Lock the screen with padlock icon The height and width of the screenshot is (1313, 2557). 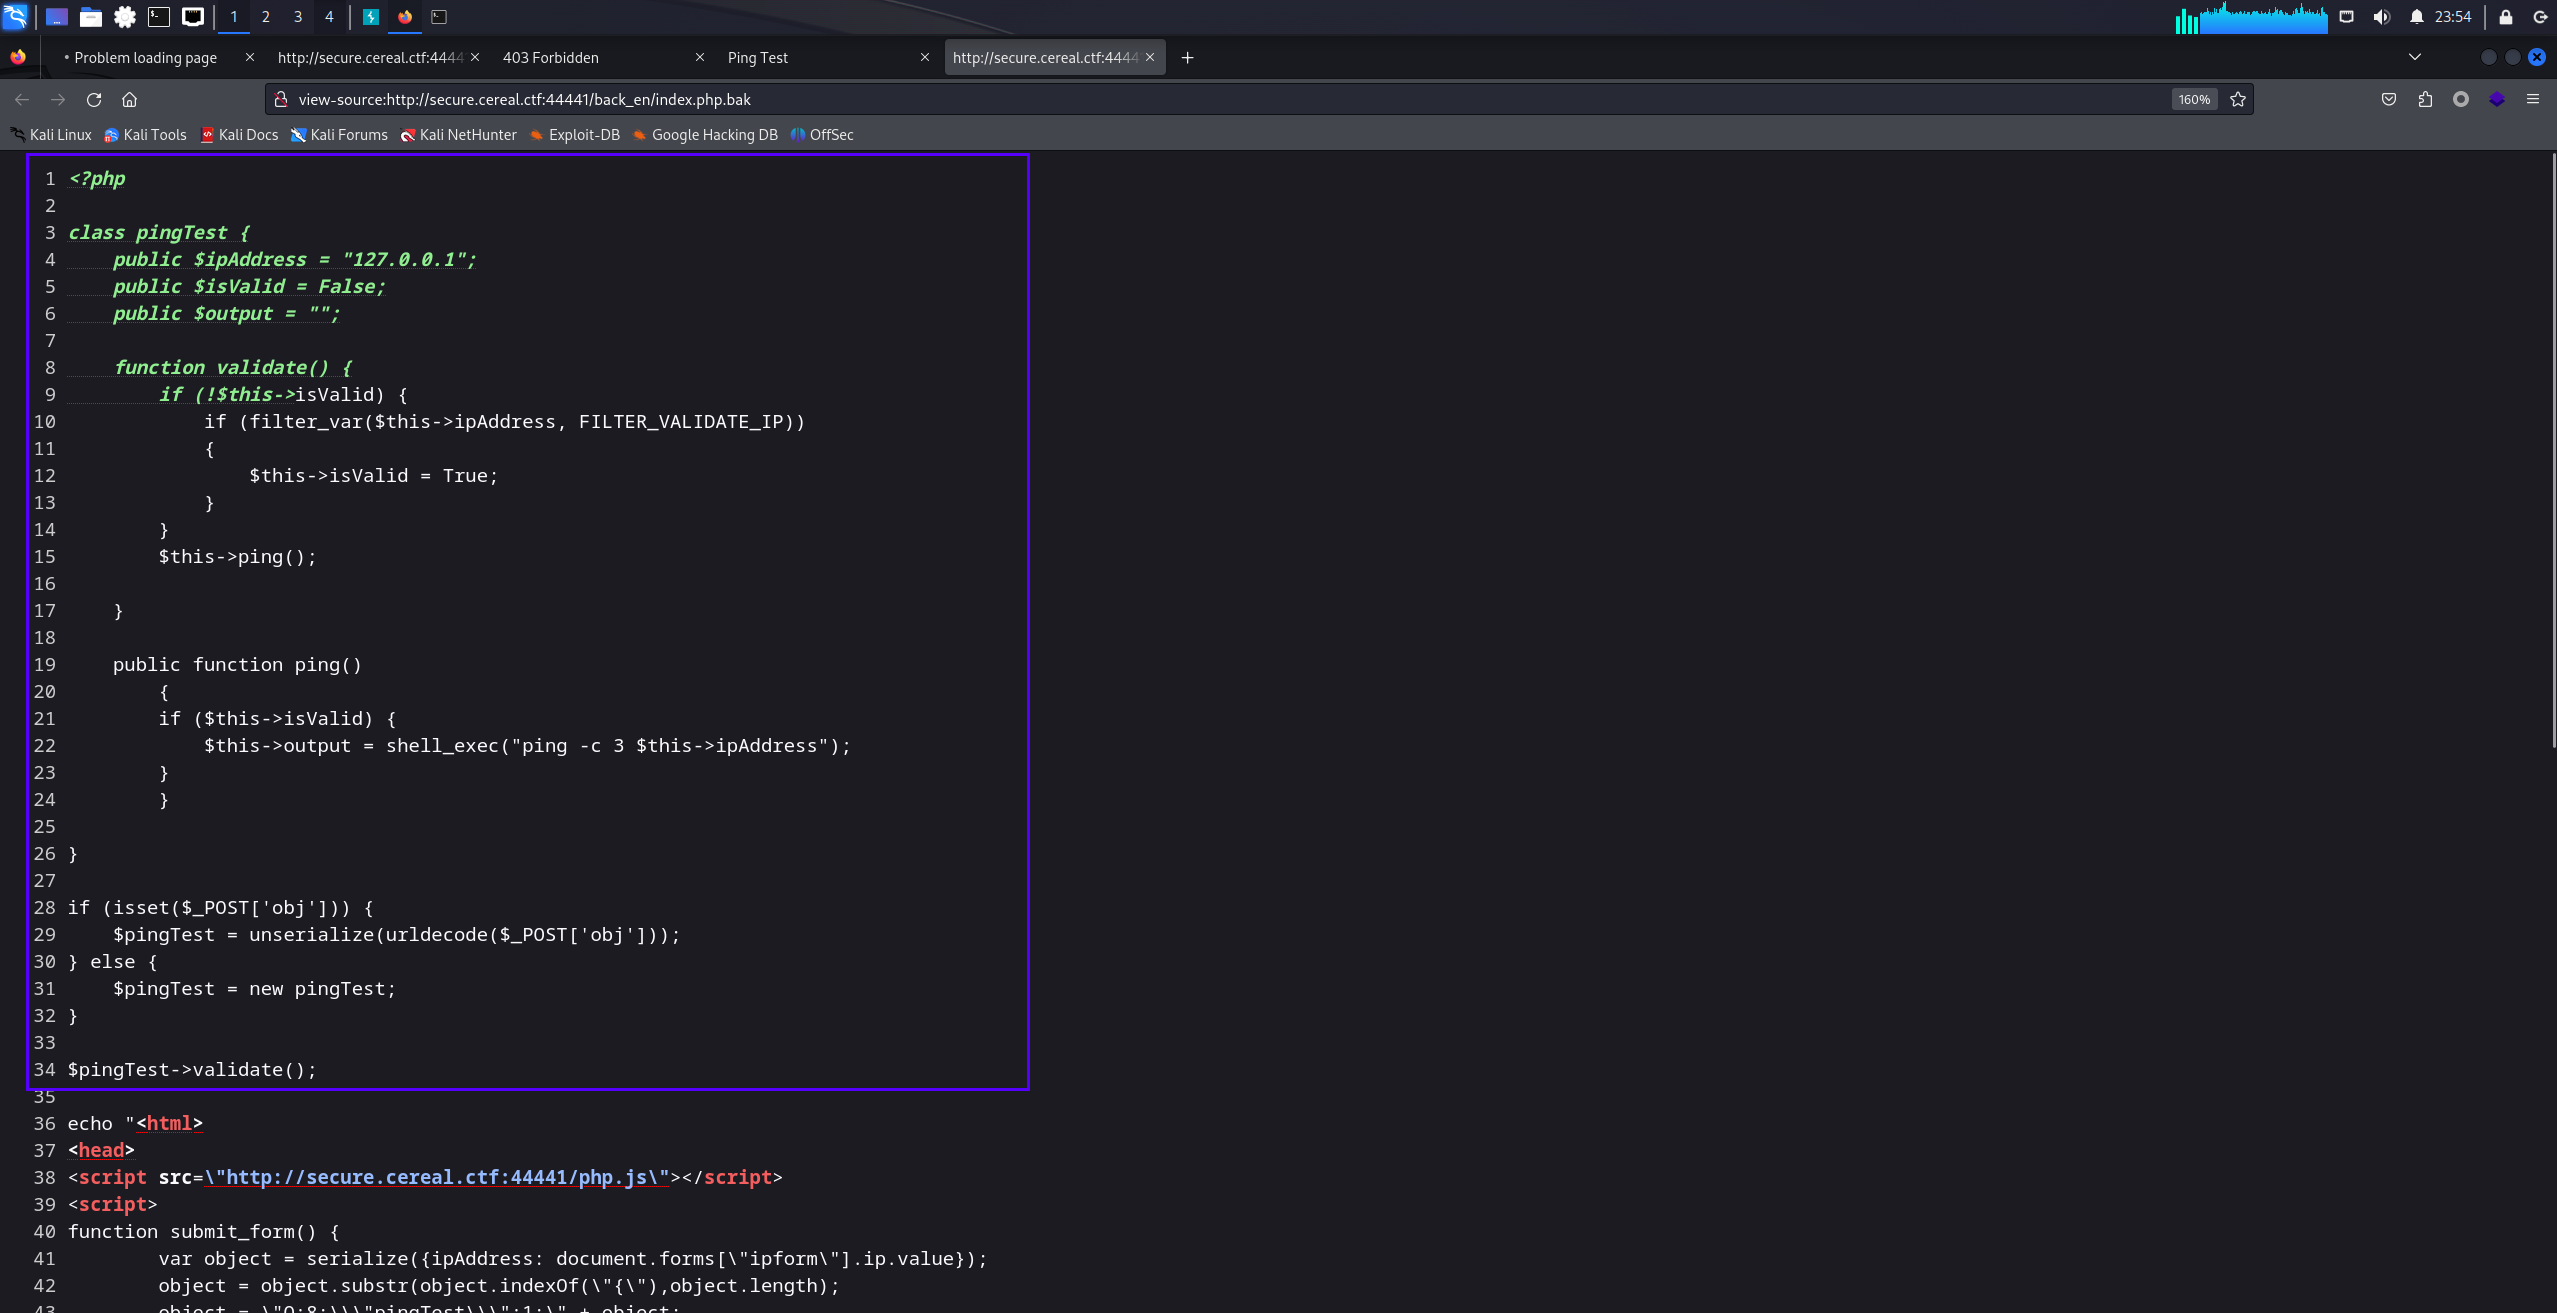(2506, 17)
